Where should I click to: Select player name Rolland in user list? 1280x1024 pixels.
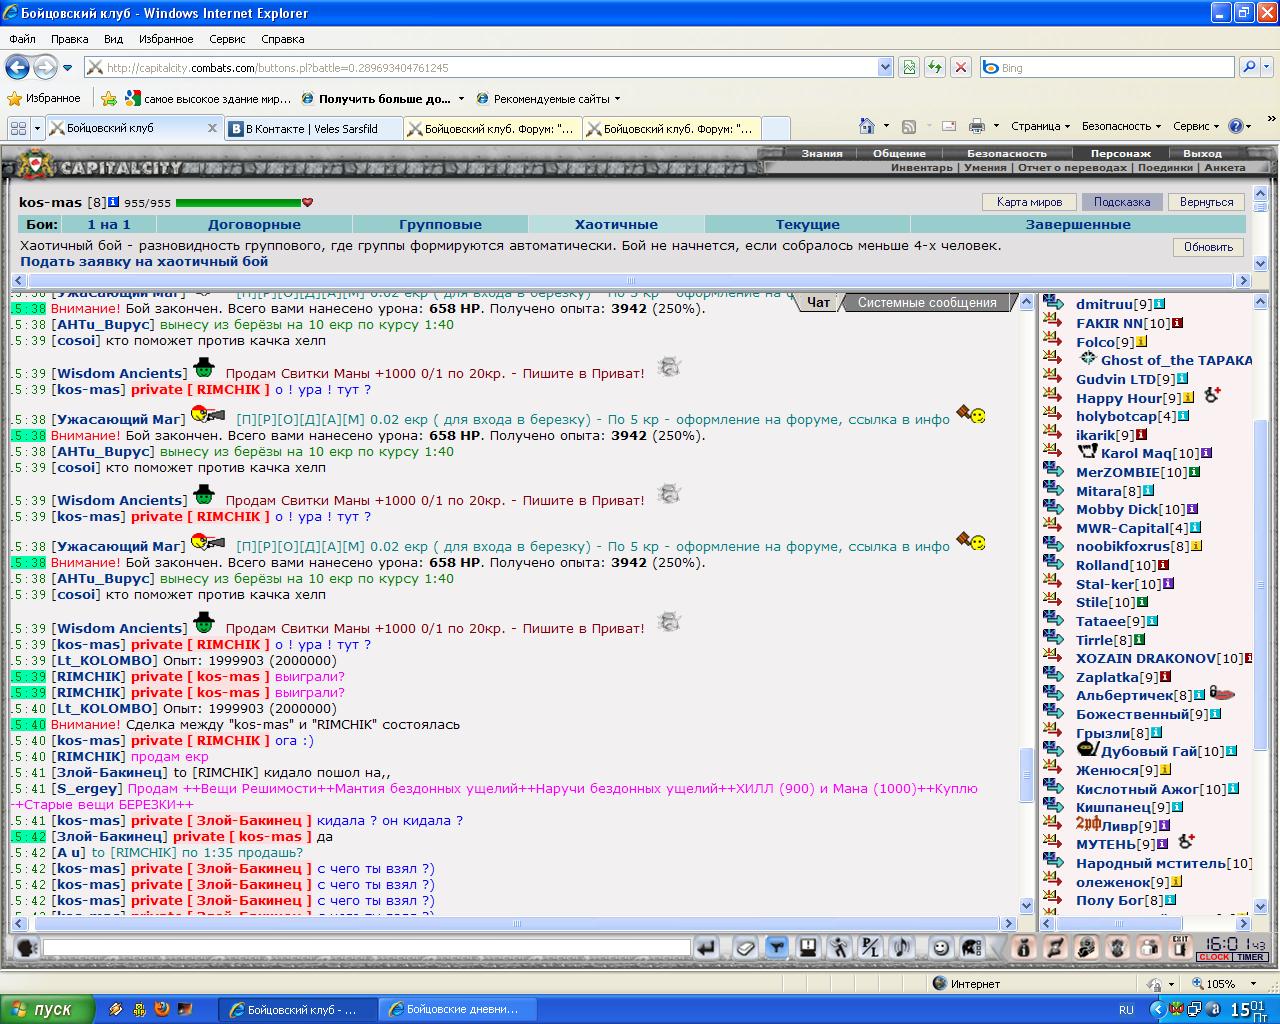pyautogui.click(x=1102, y=565)
